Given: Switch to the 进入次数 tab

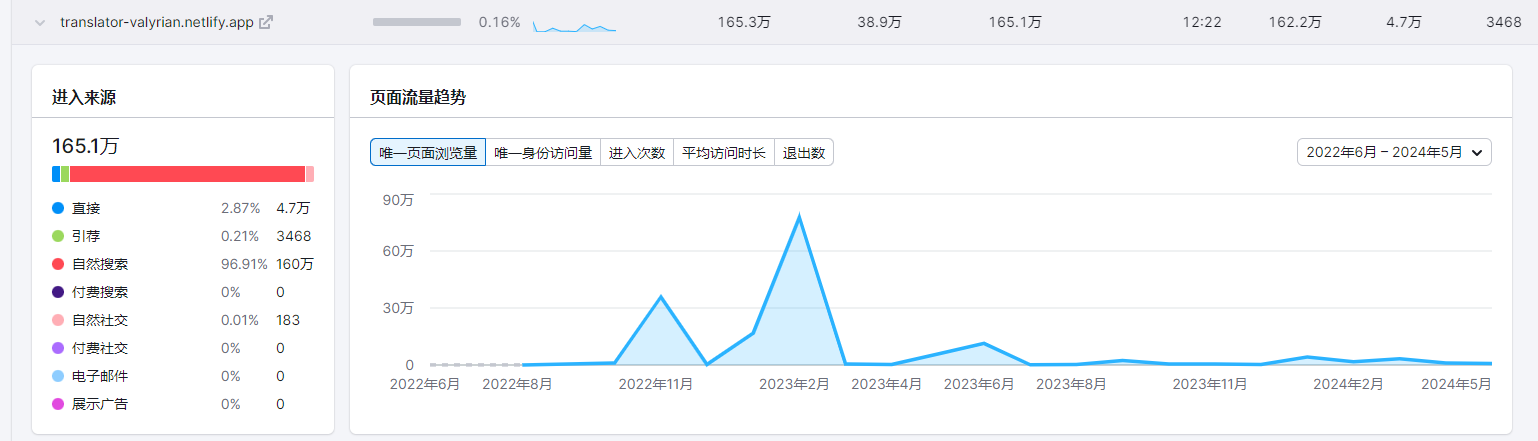Looking at the screenshot, I should (x=637, y=153).
